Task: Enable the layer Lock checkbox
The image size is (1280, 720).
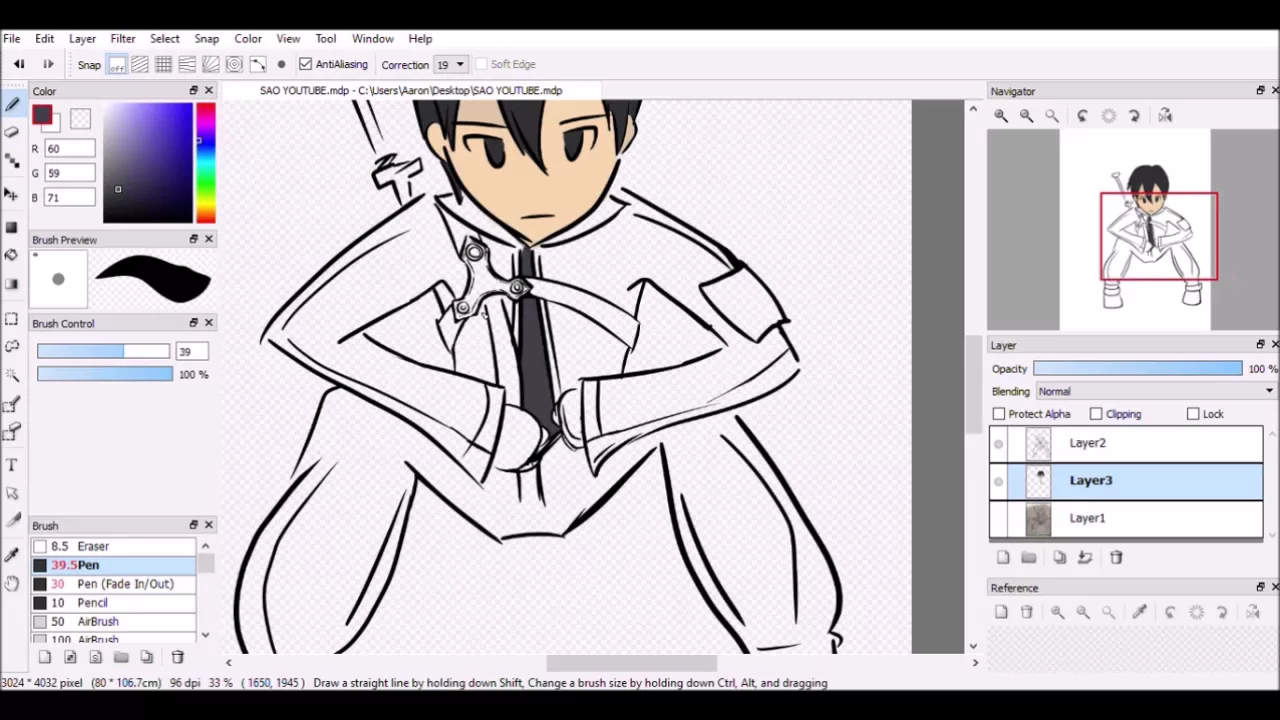Action: tap(1193, 414)
